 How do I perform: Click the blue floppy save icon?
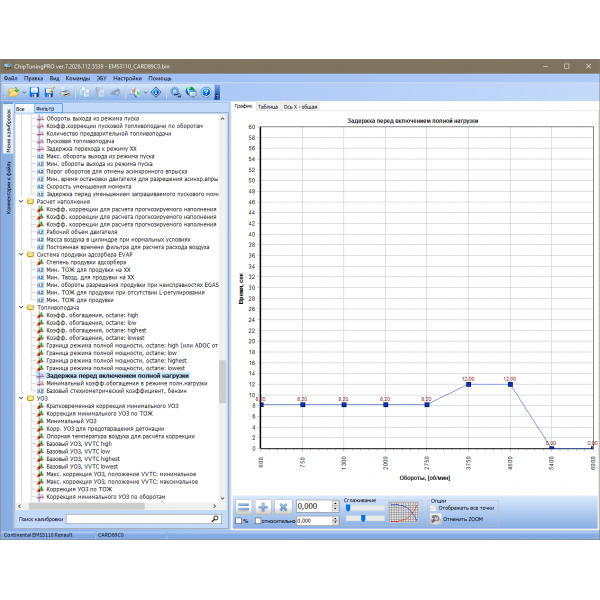pyautogui.click(x=33, y=92)
